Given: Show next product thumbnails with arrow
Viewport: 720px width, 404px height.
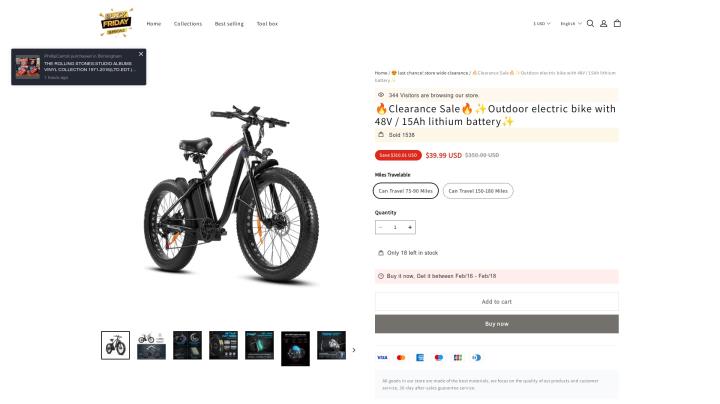Looking at the screenshot, I should pyautogui.click(x=353, y=350).
